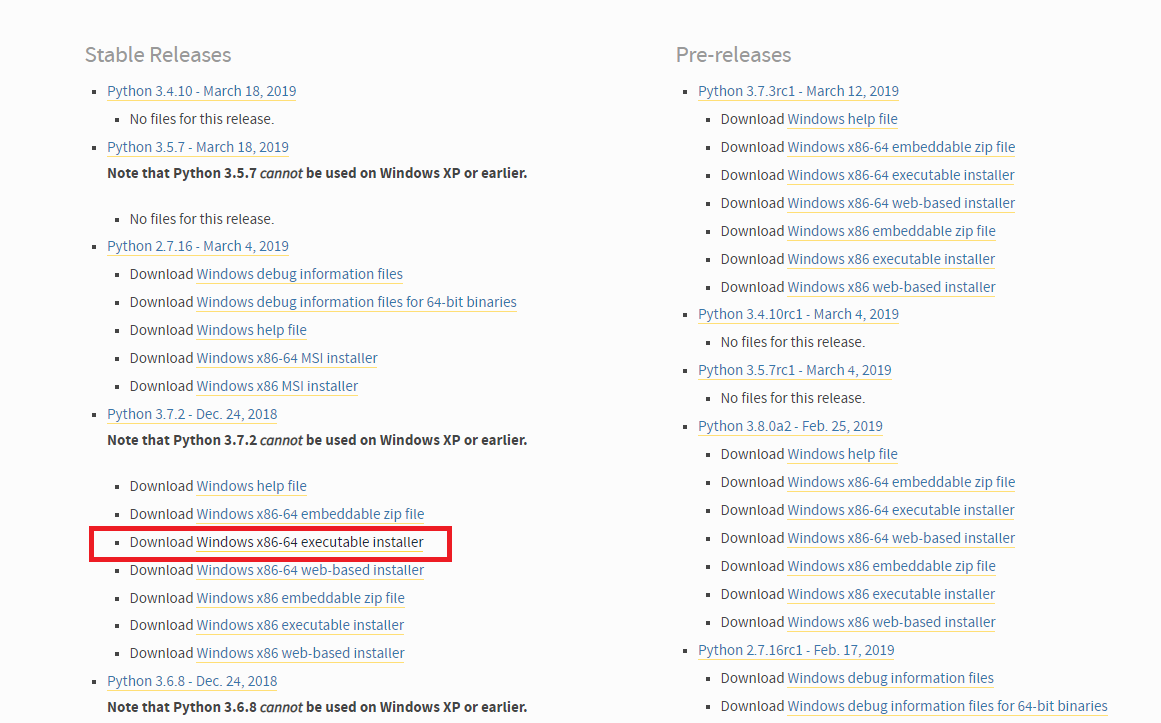Download Python 3.7.3rc1 x86-64 embeddable zip file
1161x723 pixels.
click(x=901, y=147)
